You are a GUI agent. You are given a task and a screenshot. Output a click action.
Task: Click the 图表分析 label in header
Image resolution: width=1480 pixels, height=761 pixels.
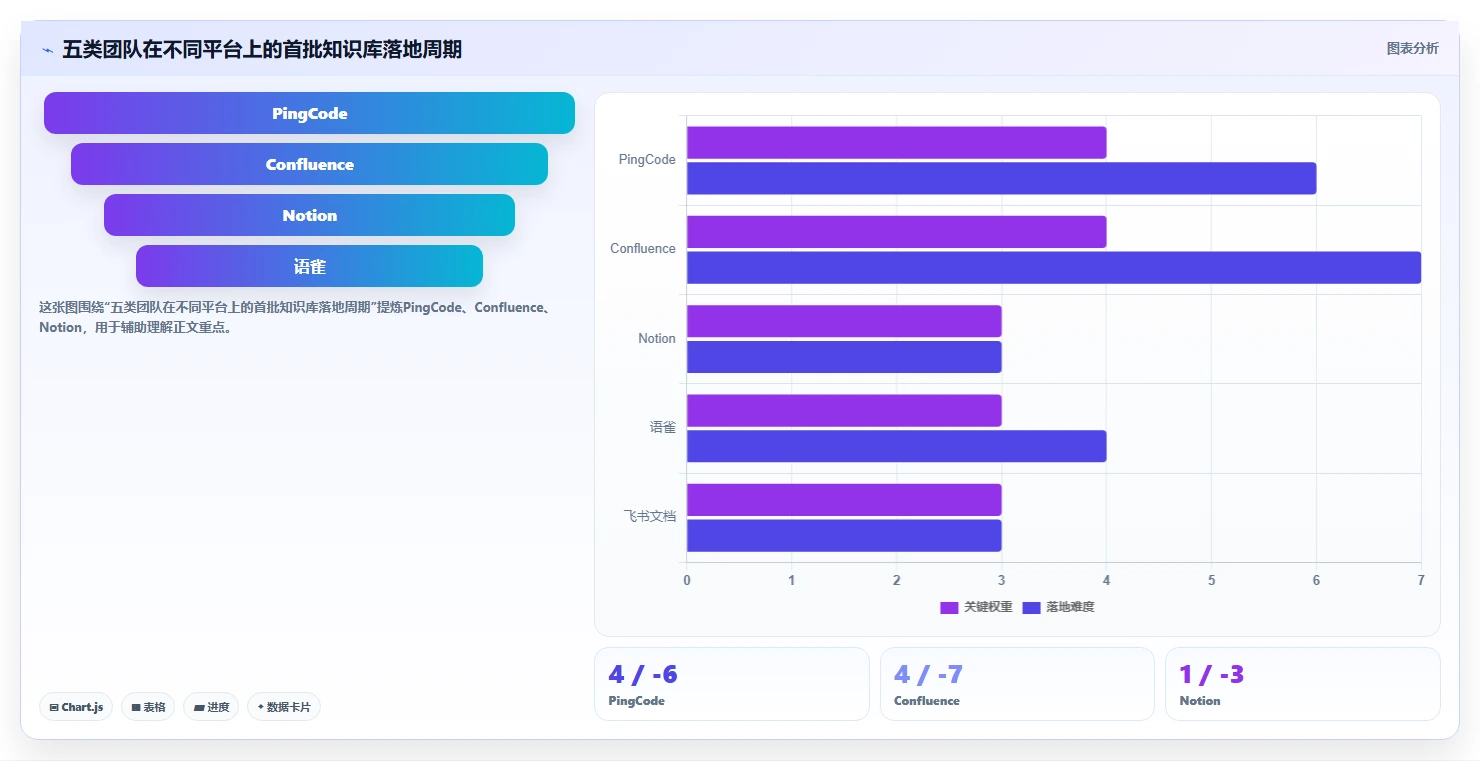coord(1412,48)
